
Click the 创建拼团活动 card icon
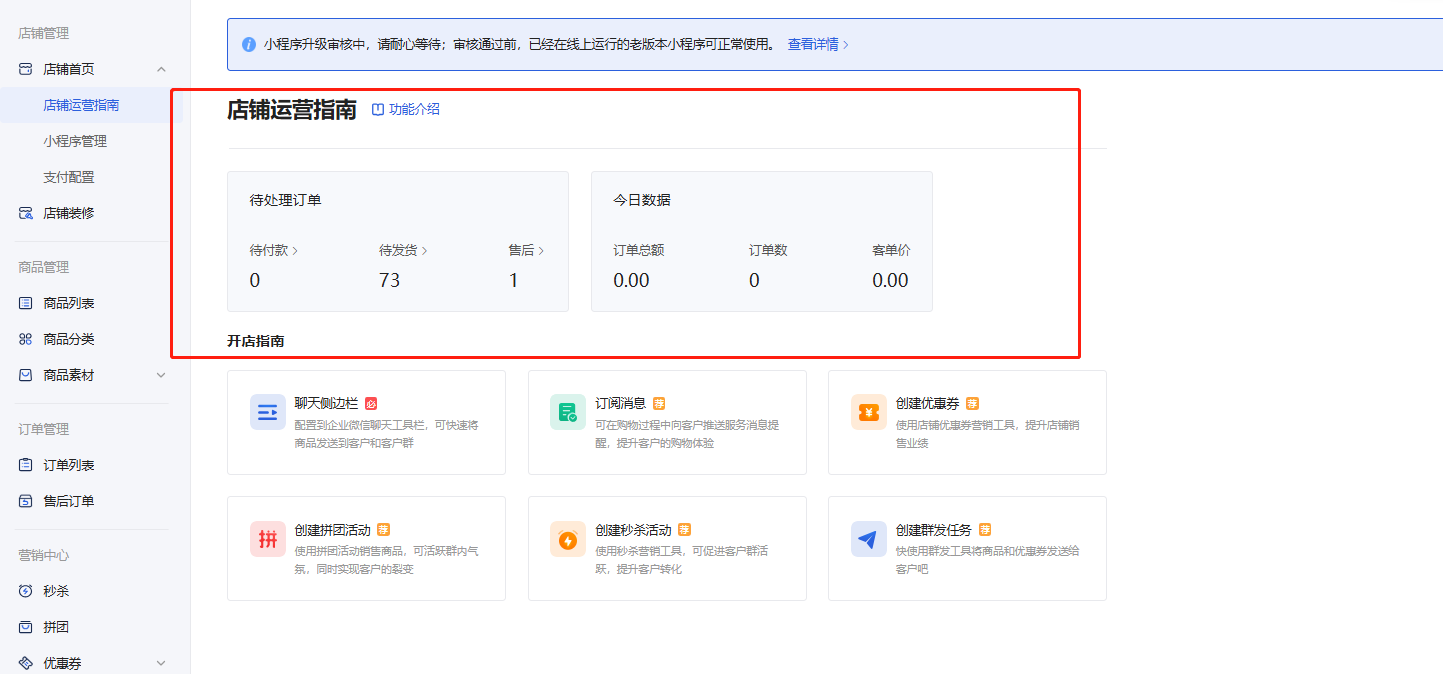pos(268,539)
